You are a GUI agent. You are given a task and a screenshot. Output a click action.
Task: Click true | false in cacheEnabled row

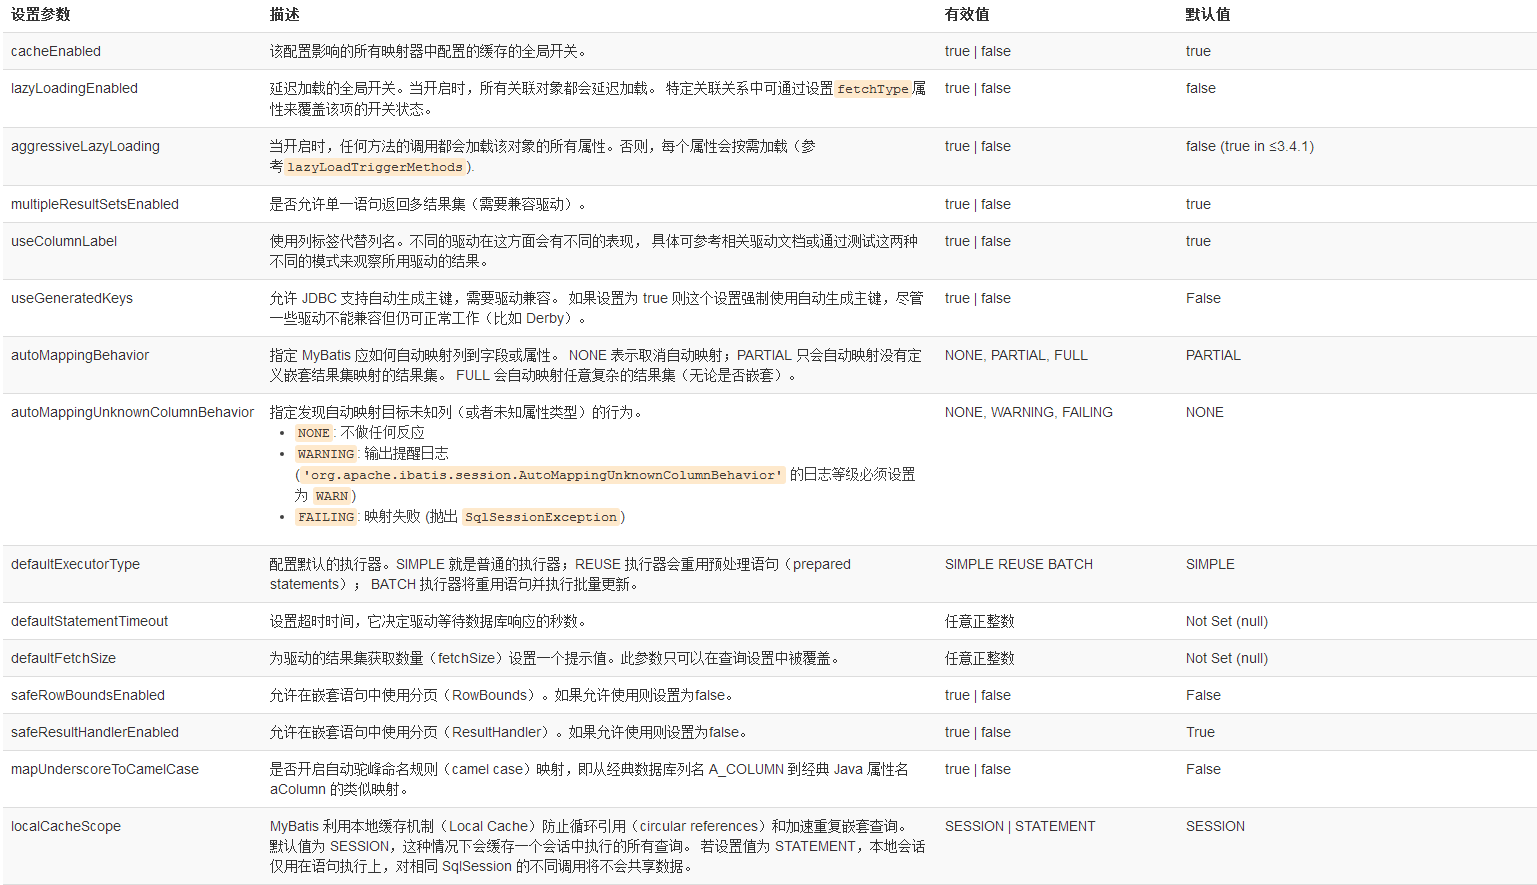tap(978, 51)
